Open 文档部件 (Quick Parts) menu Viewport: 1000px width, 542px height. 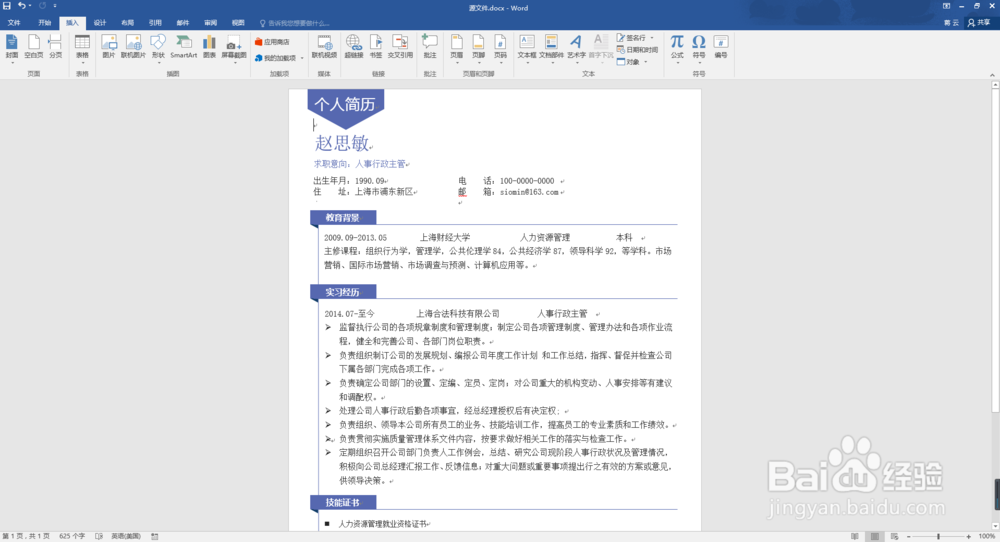[551, 48]
